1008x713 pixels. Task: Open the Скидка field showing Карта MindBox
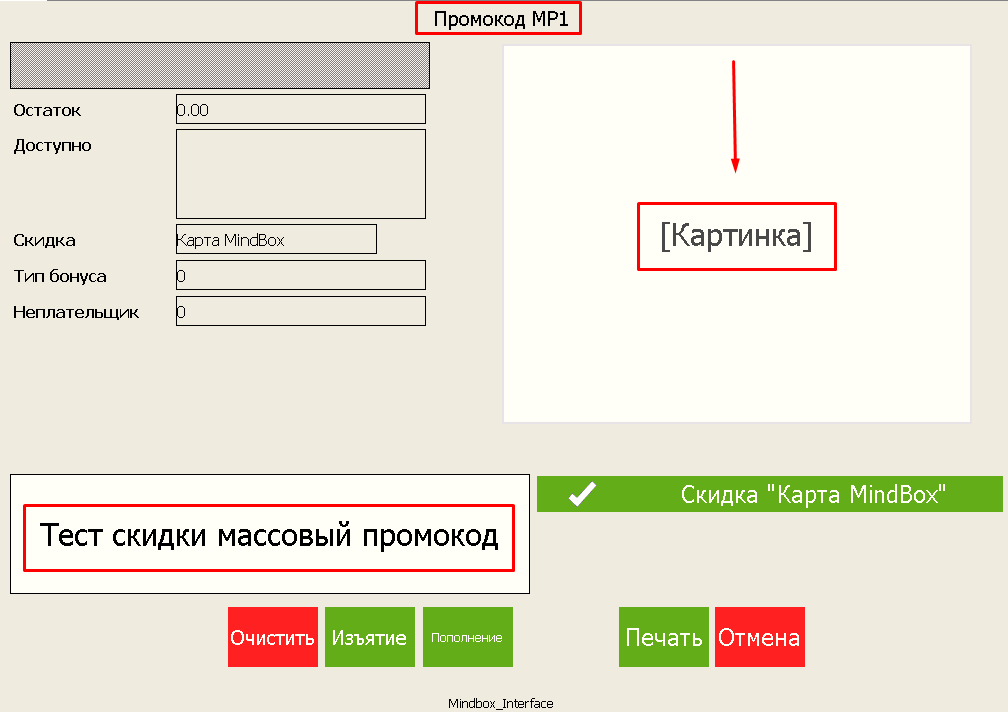[275, 239]
